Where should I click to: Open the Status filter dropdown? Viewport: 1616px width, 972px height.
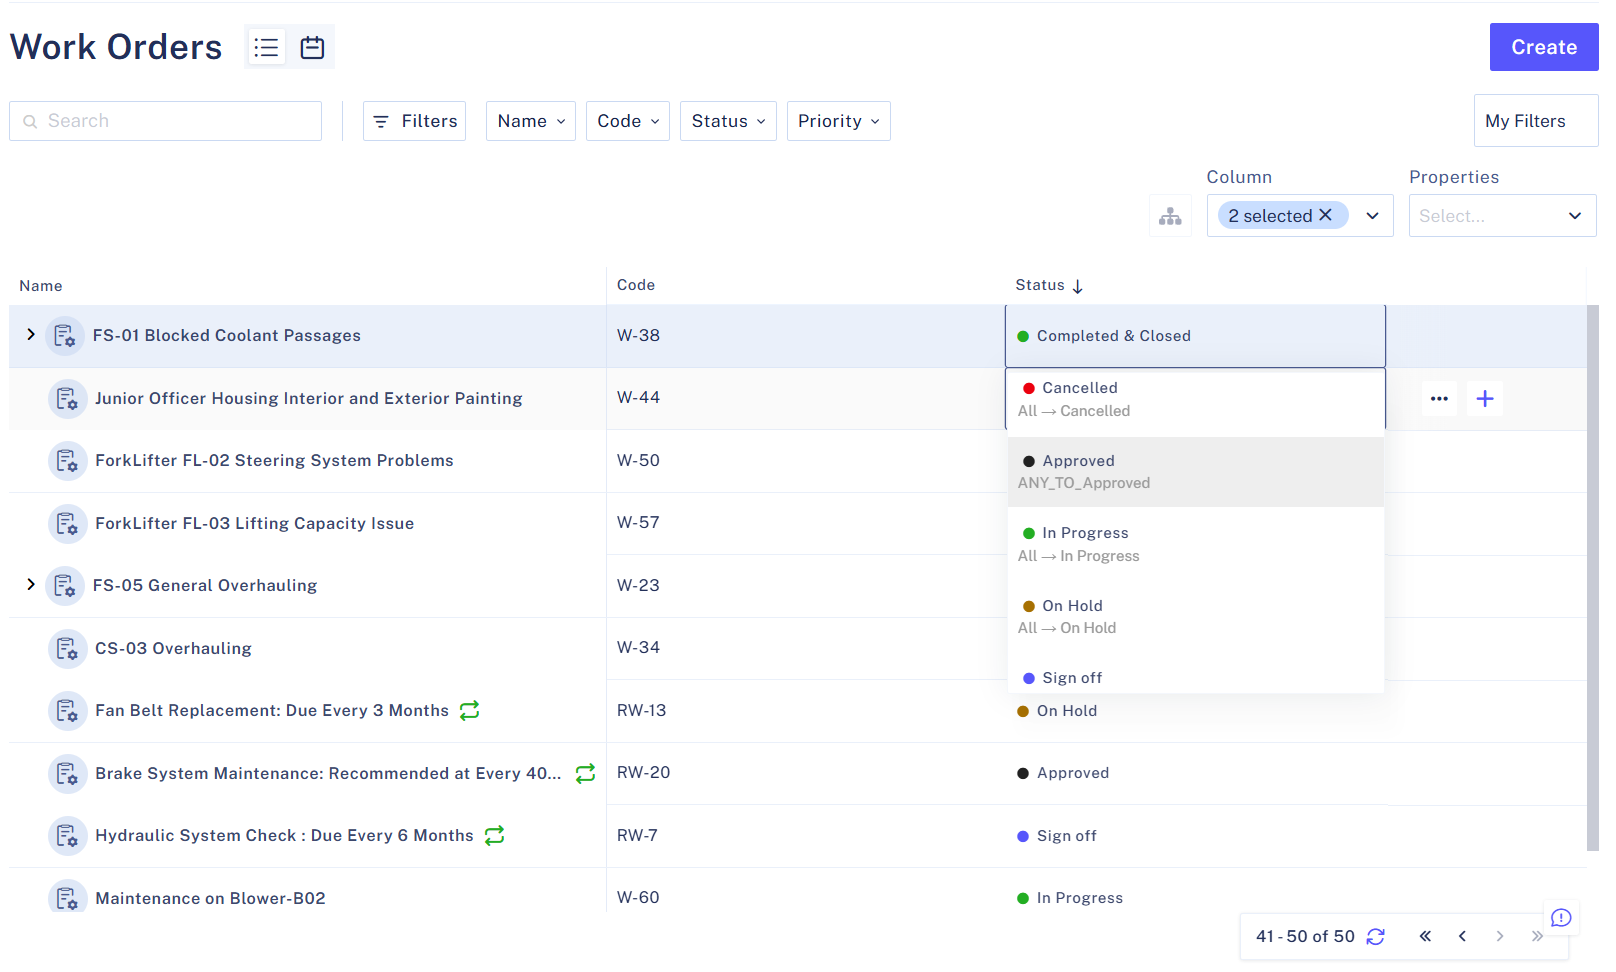(728, 121)
